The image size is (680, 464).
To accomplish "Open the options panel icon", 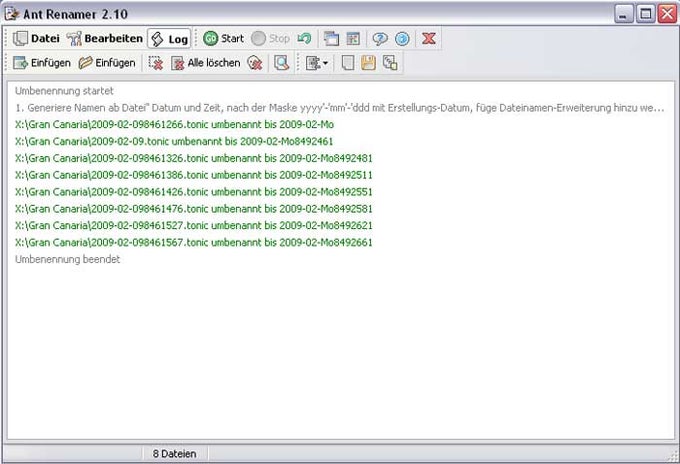I will [x=353, y=39].
